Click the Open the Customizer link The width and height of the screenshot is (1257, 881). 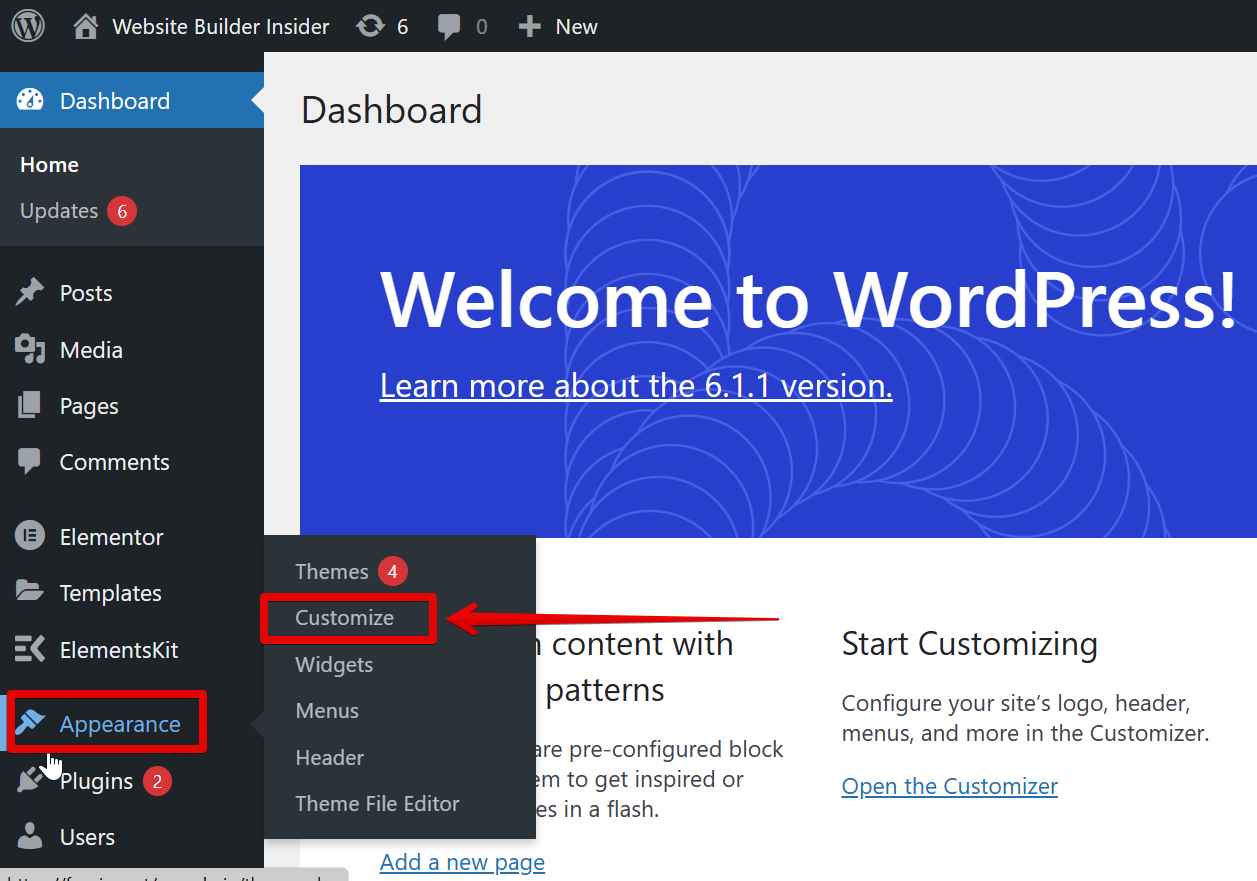click(949, 786)
